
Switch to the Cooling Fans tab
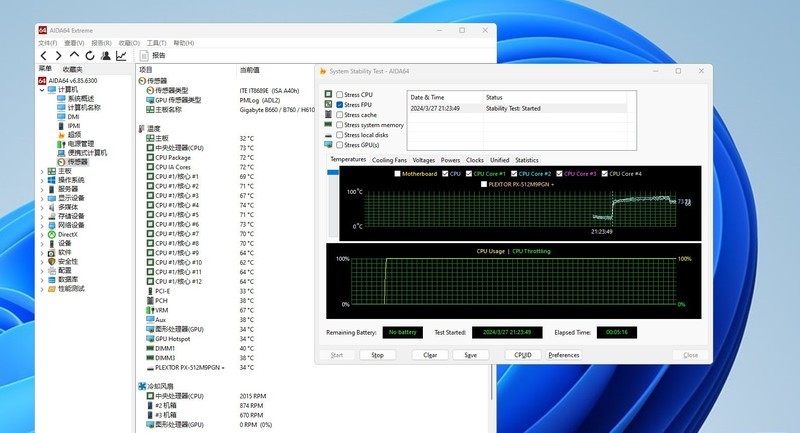(x=389, y=160)
